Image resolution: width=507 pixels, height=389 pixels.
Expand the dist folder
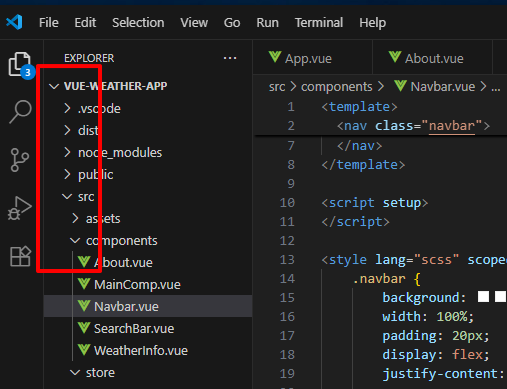pos(148,130)
